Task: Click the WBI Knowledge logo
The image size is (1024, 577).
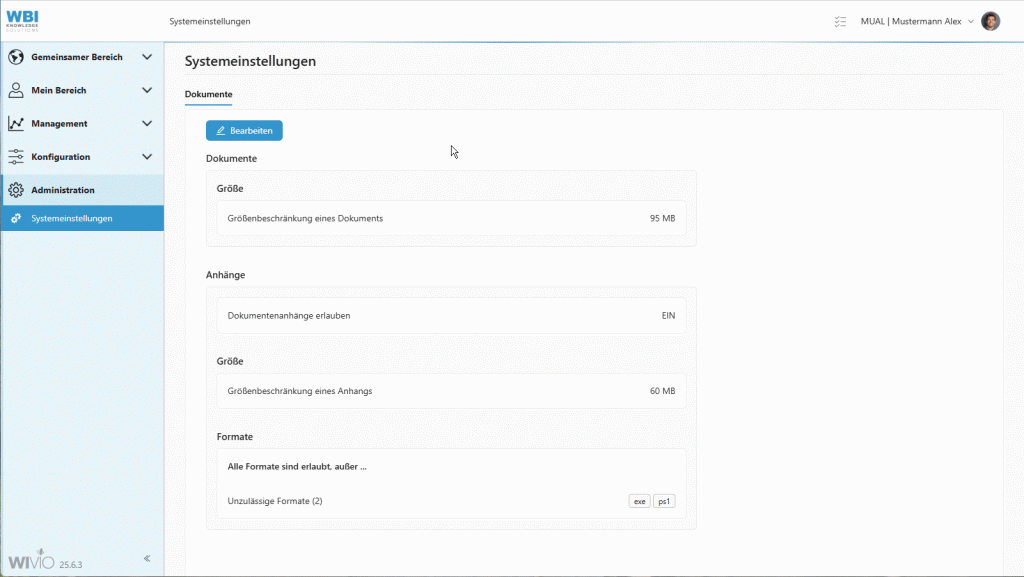Action: click(22, 19)
